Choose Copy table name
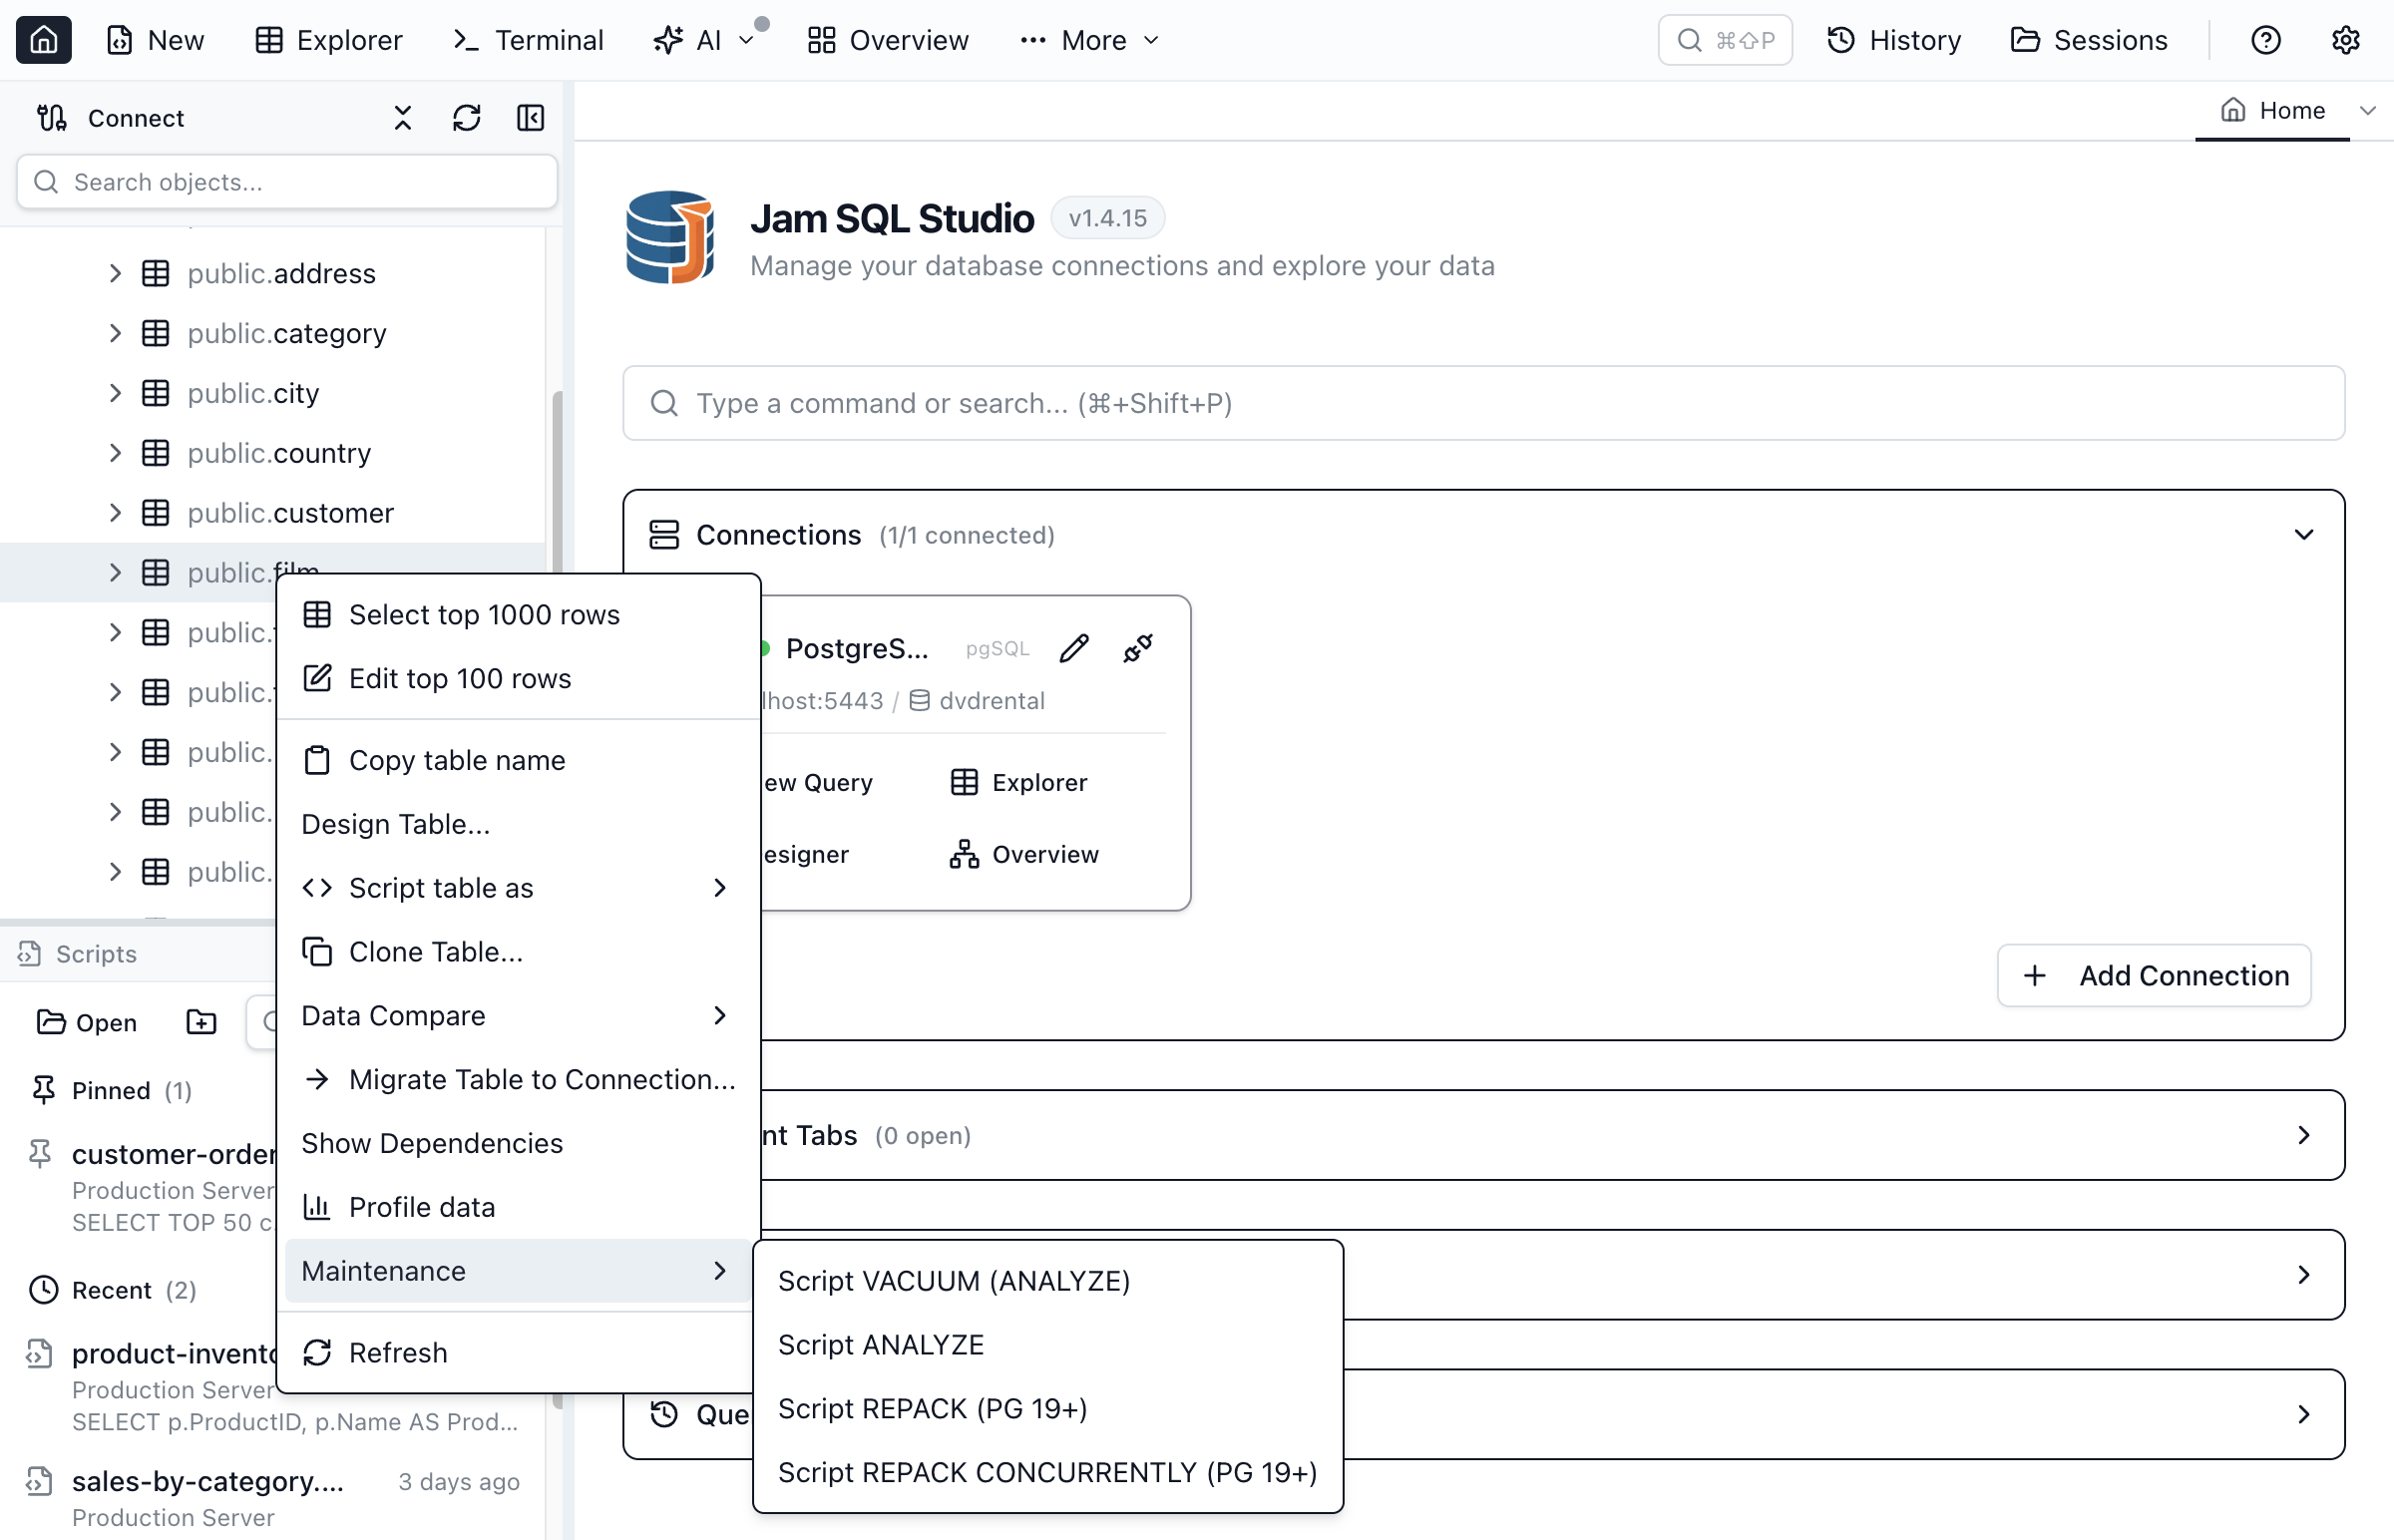The height and width of the screenshot is (1540, 2394). pyautogui.click(x=518, y=761)
